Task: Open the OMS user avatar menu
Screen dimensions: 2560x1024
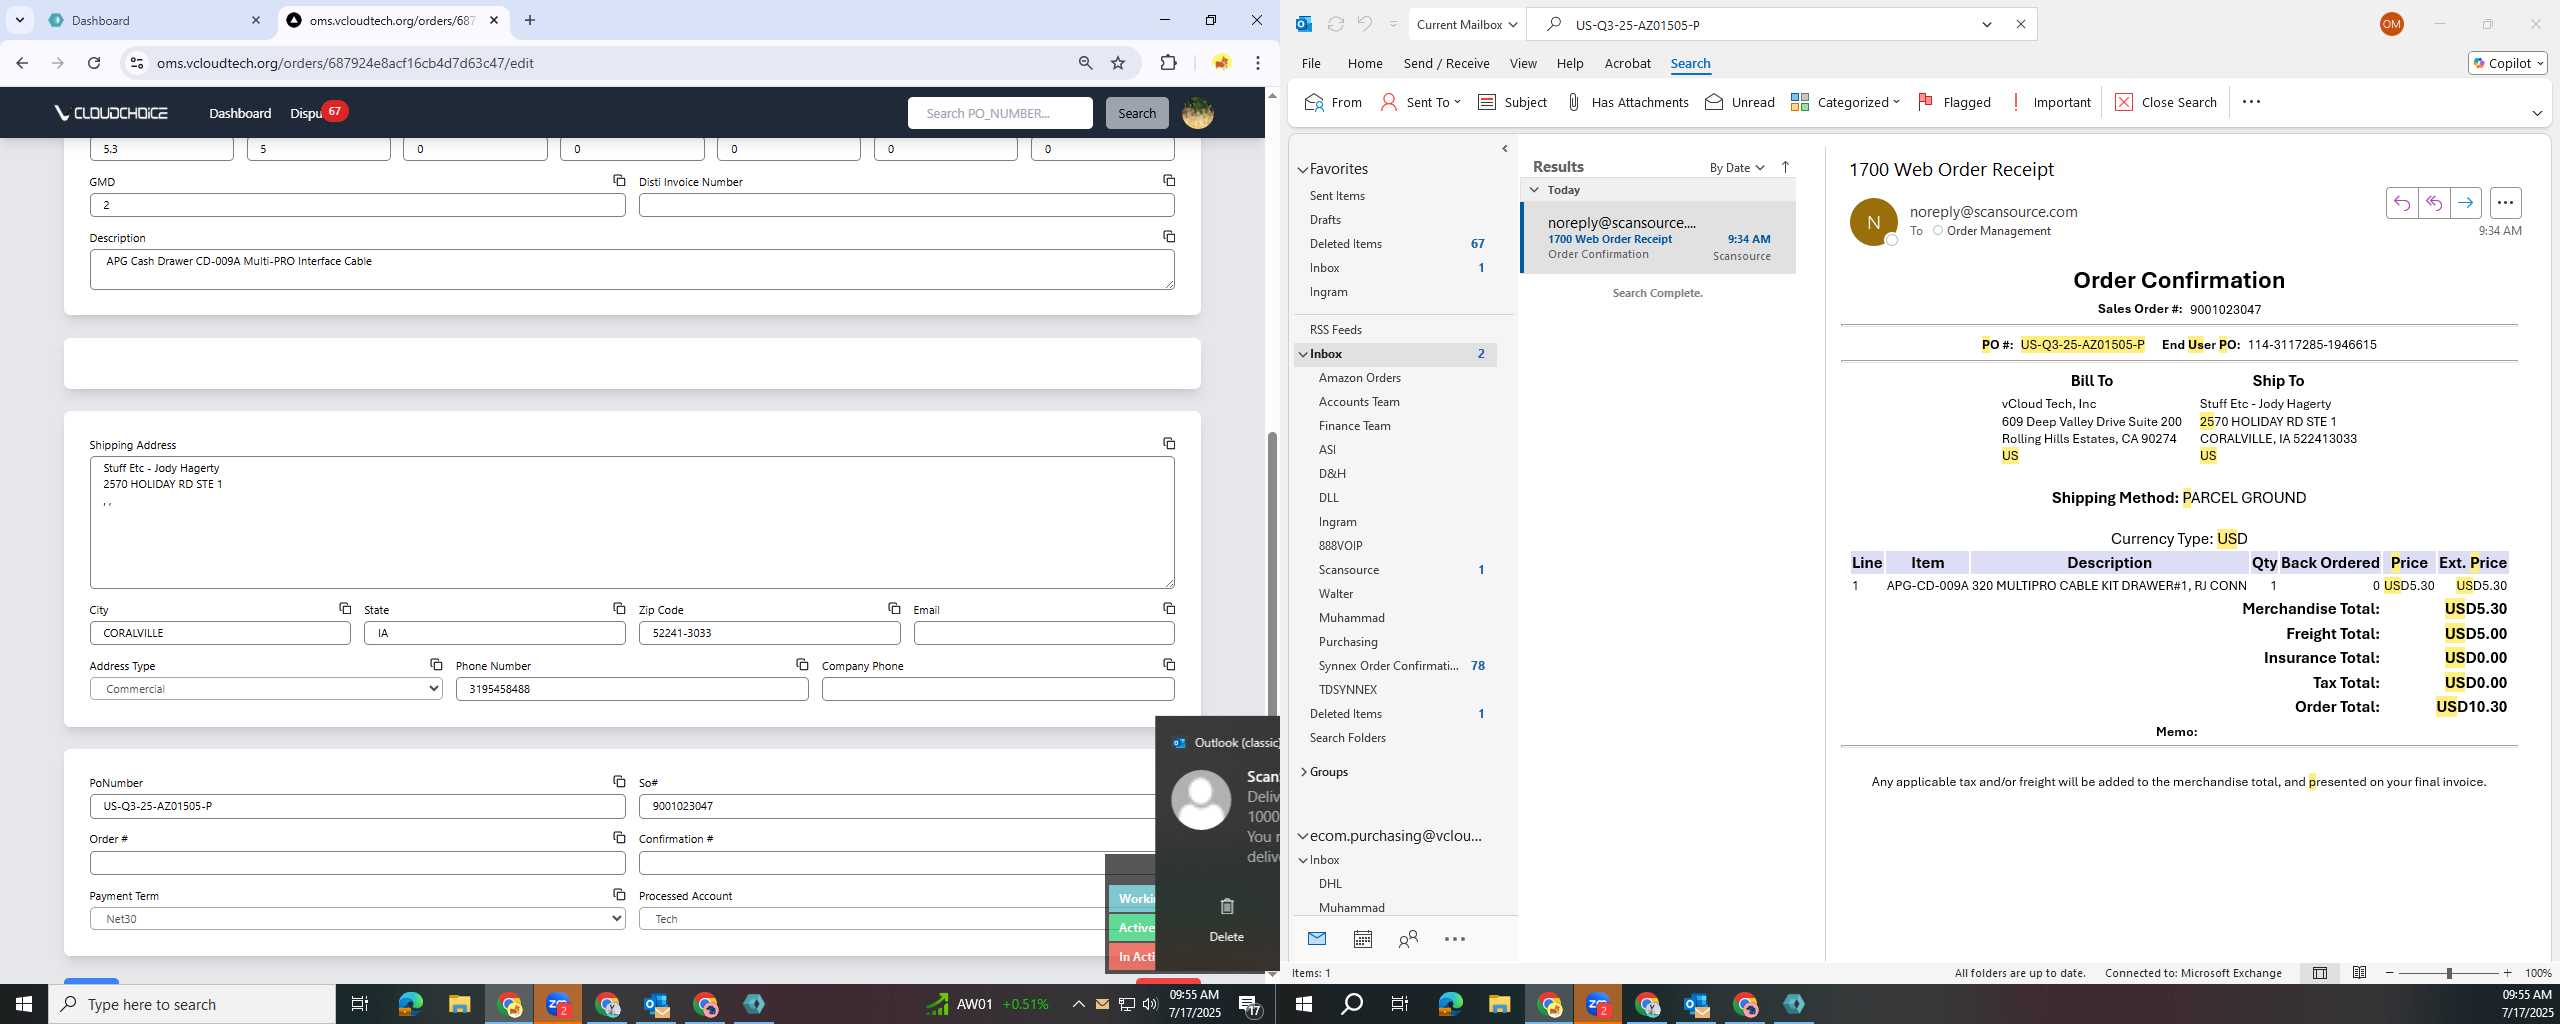Action: 1198,113
